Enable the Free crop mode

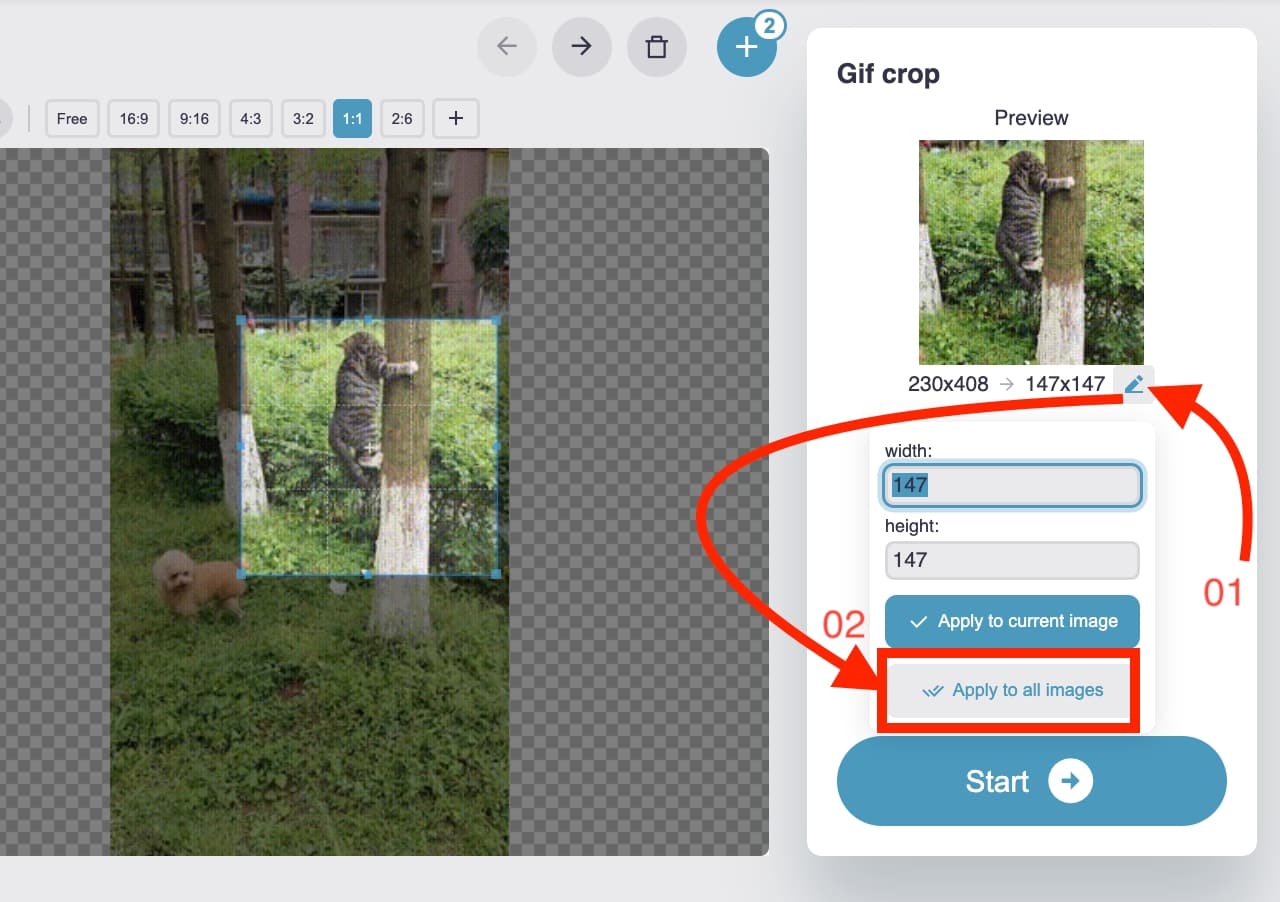coord(71,118)
